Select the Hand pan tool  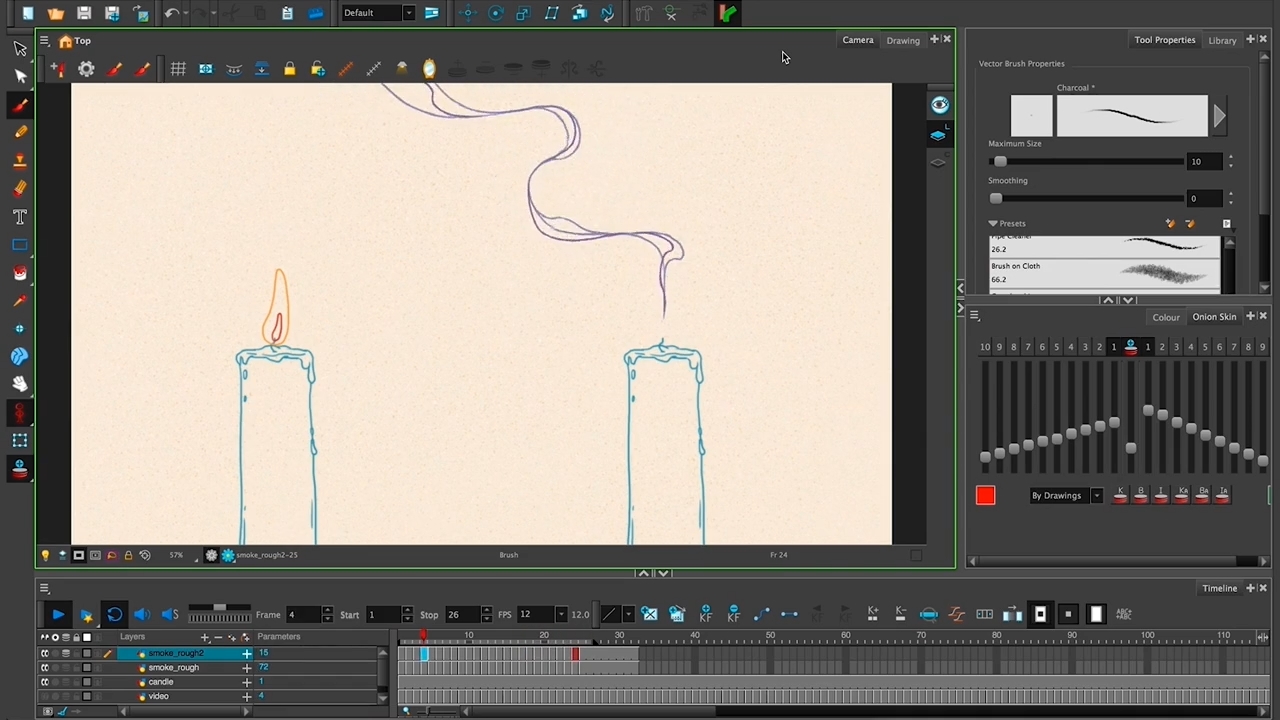coord(20,384)
